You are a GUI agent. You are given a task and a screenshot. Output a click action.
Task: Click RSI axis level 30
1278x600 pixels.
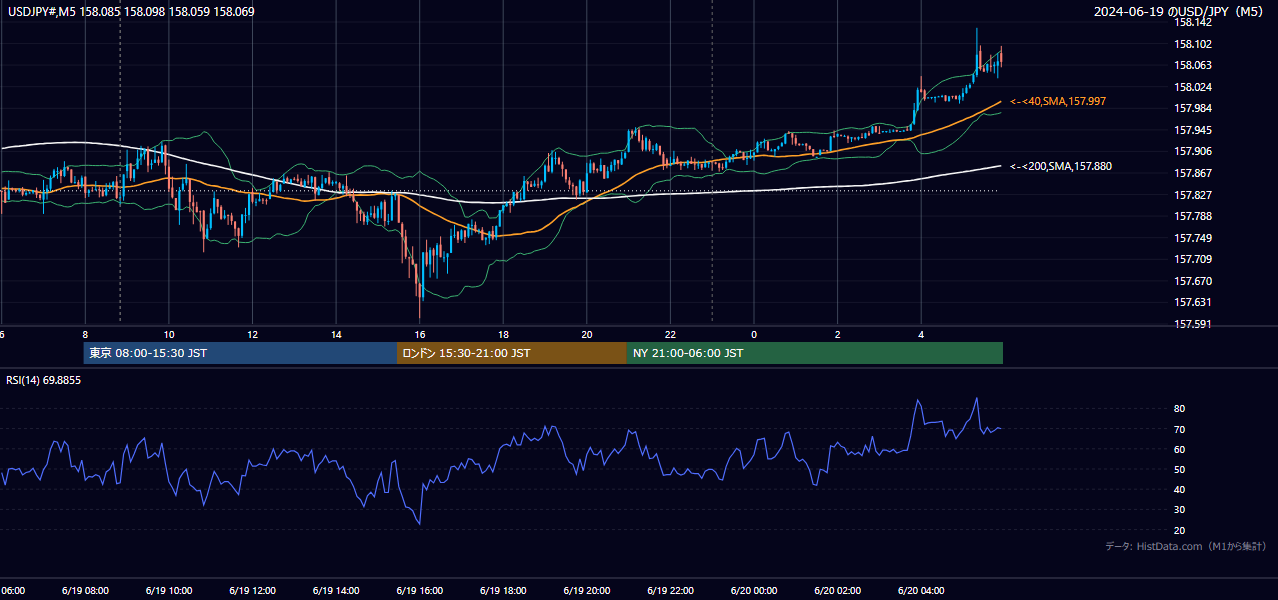coord(1180,510)
